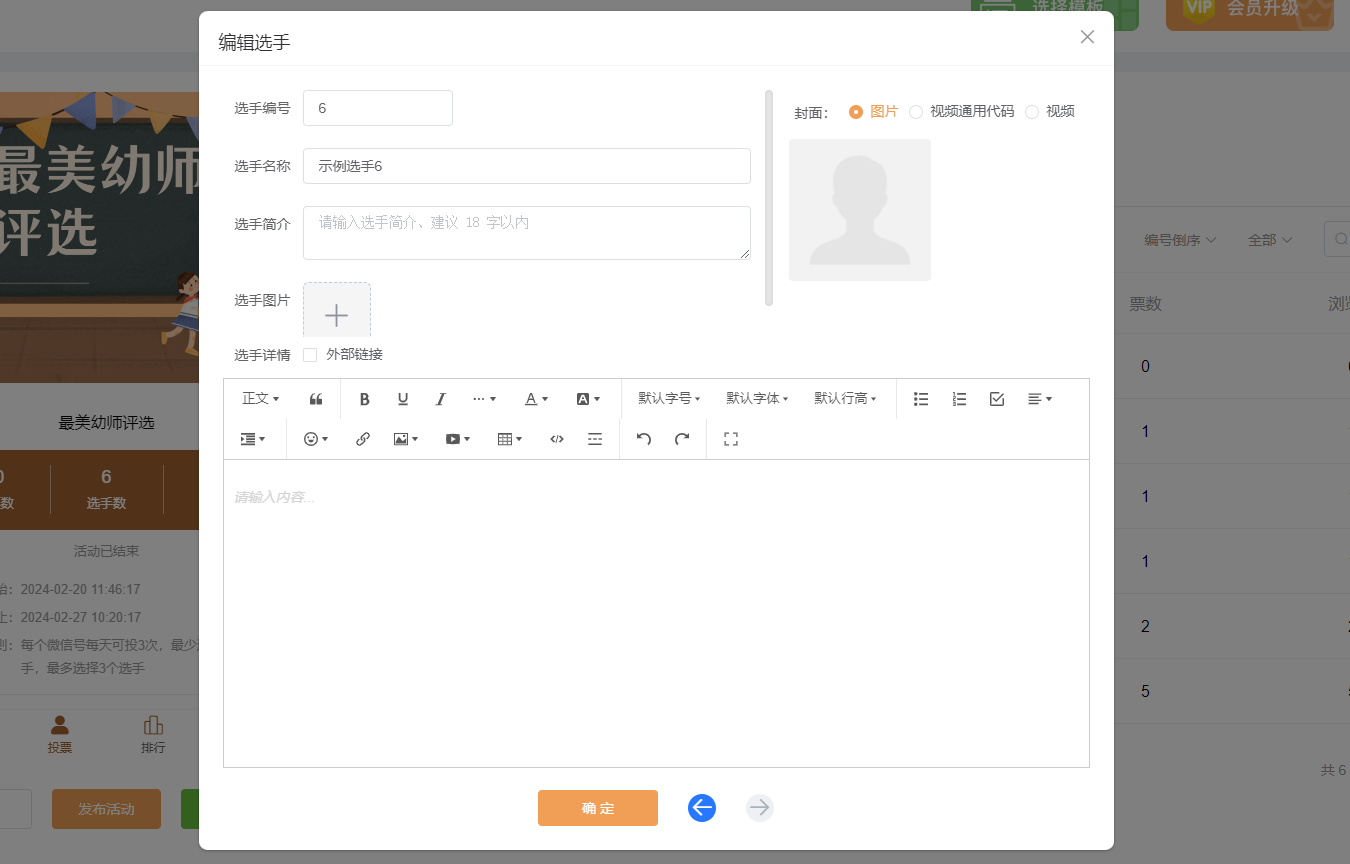The image size is (1350, 864).
Task: Open the 默认字号 font size dropdown
Action: point(669,399)
